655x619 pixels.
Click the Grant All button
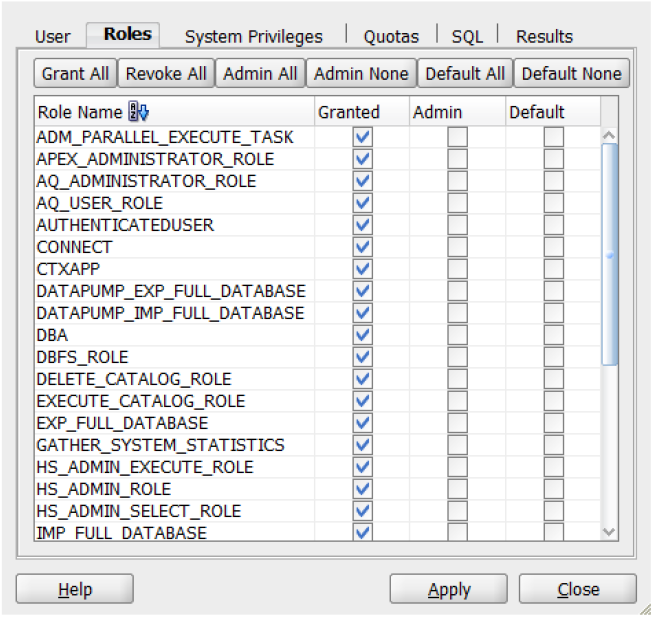click(75, 74)
